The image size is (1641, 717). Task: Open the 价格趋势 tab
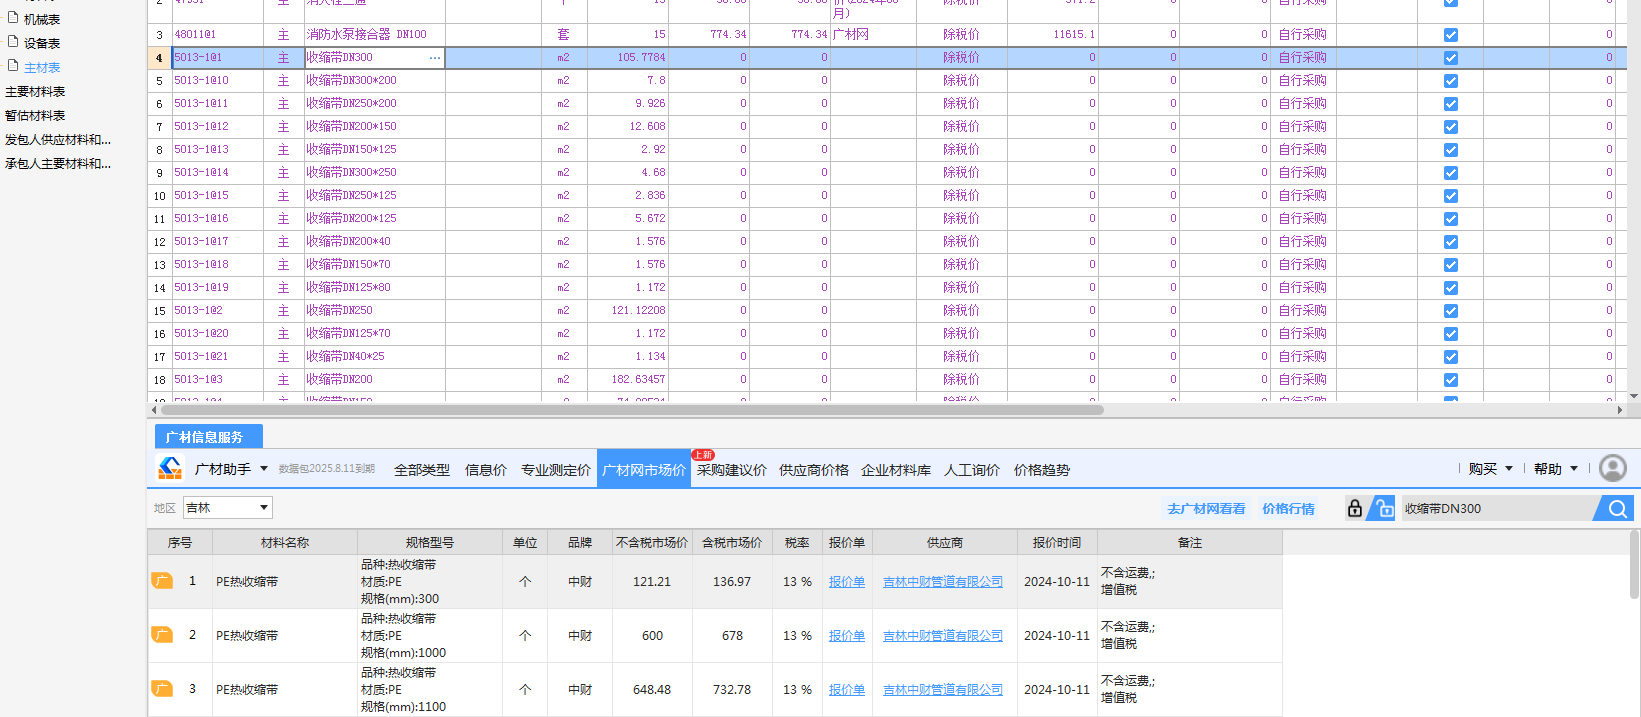pos(1042,470)
